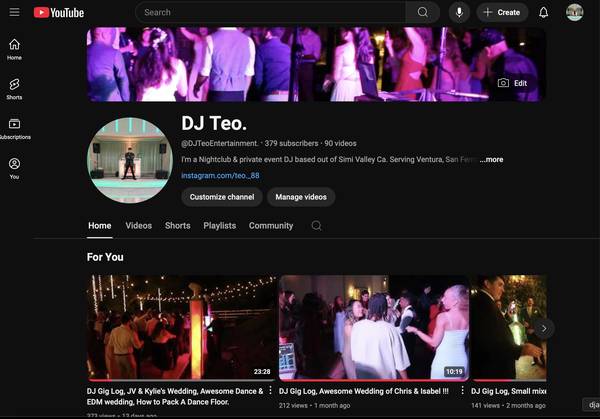
Task: Go to Subscriptions in the sidebar
Action: coord(14,129)
